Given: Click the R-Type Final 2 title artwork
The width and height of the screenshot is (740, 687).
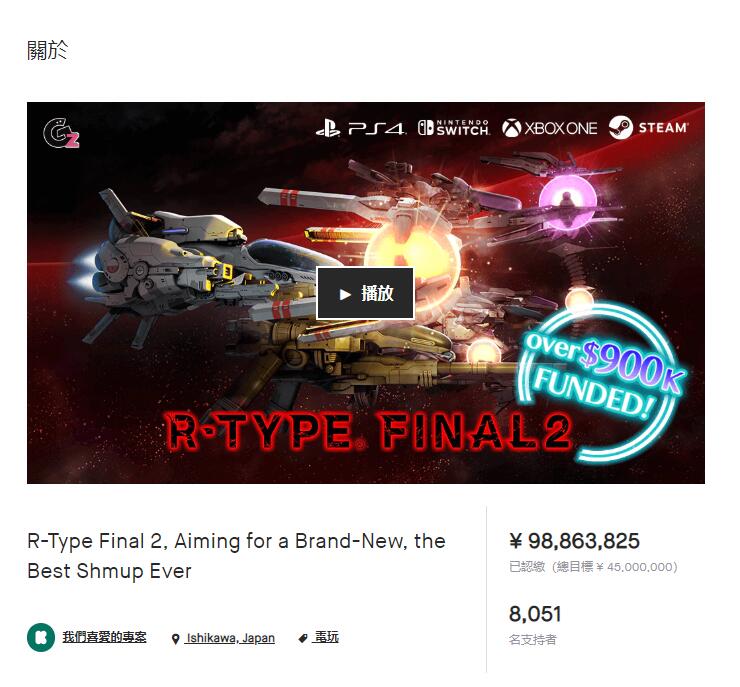Looking at the screenshot, I should click(369, 430).
